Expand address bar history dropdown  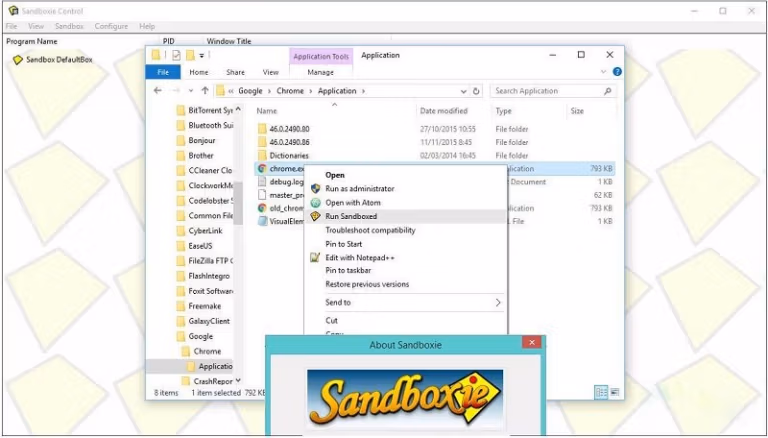[x=463, y=91]
